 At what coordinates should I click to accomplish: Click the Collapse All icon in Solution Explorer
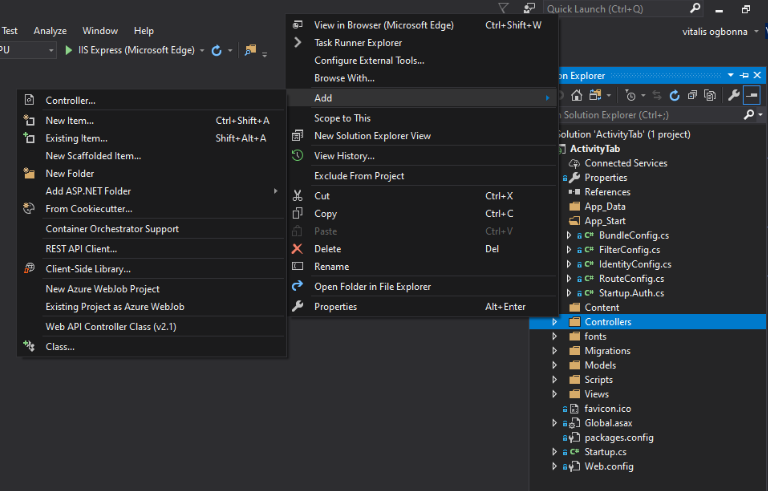[692, 96]
